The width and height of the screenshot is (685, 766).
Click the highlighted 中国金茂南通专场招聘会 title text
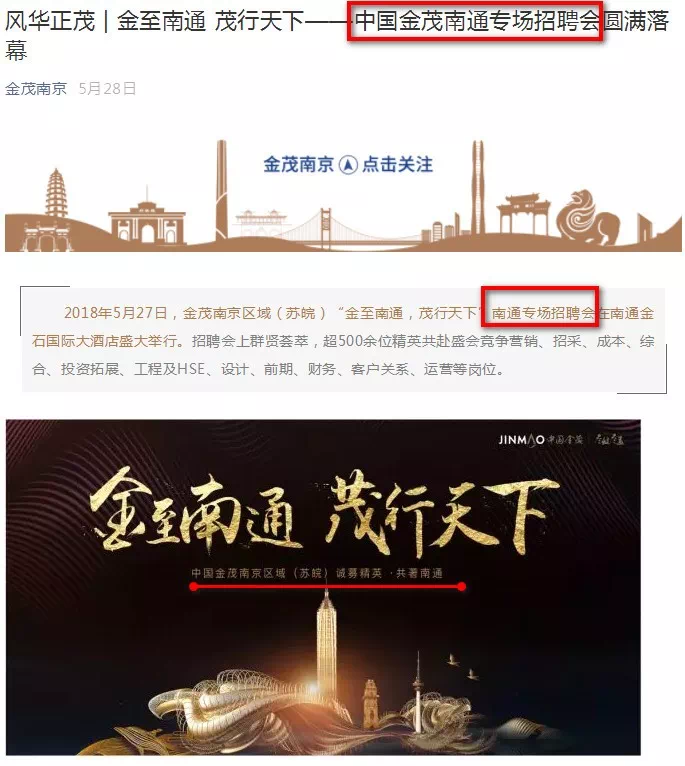coord(476,21)
